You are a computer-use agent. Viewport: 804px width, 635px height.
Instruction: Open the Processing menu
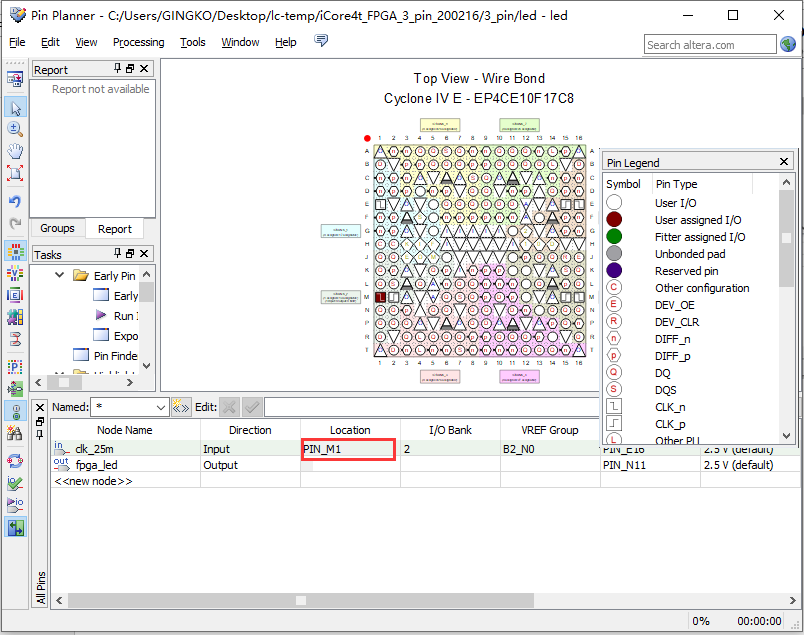pos(138,42)
